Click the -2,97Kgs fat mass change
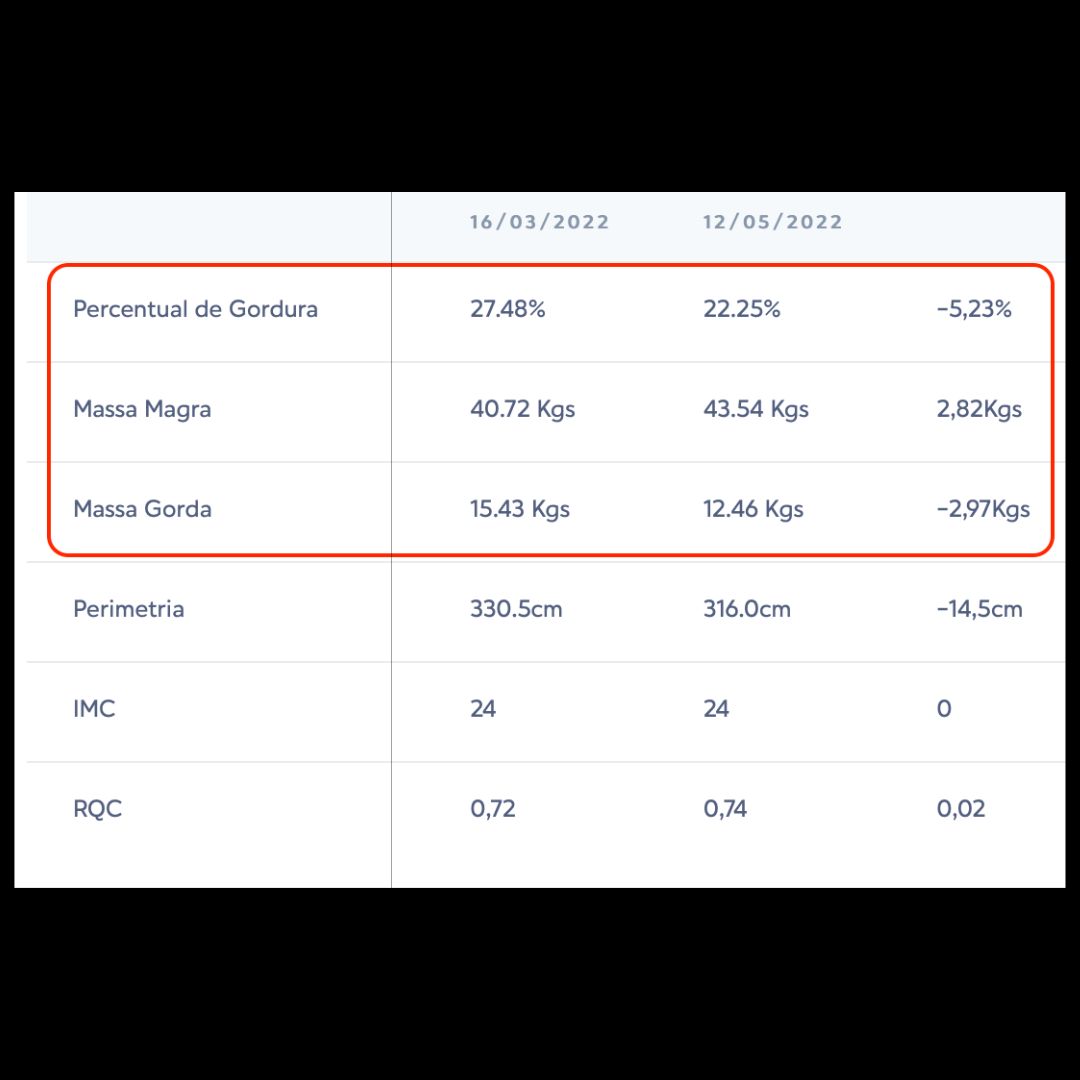1080x1080 pixels. coord(983,509)
